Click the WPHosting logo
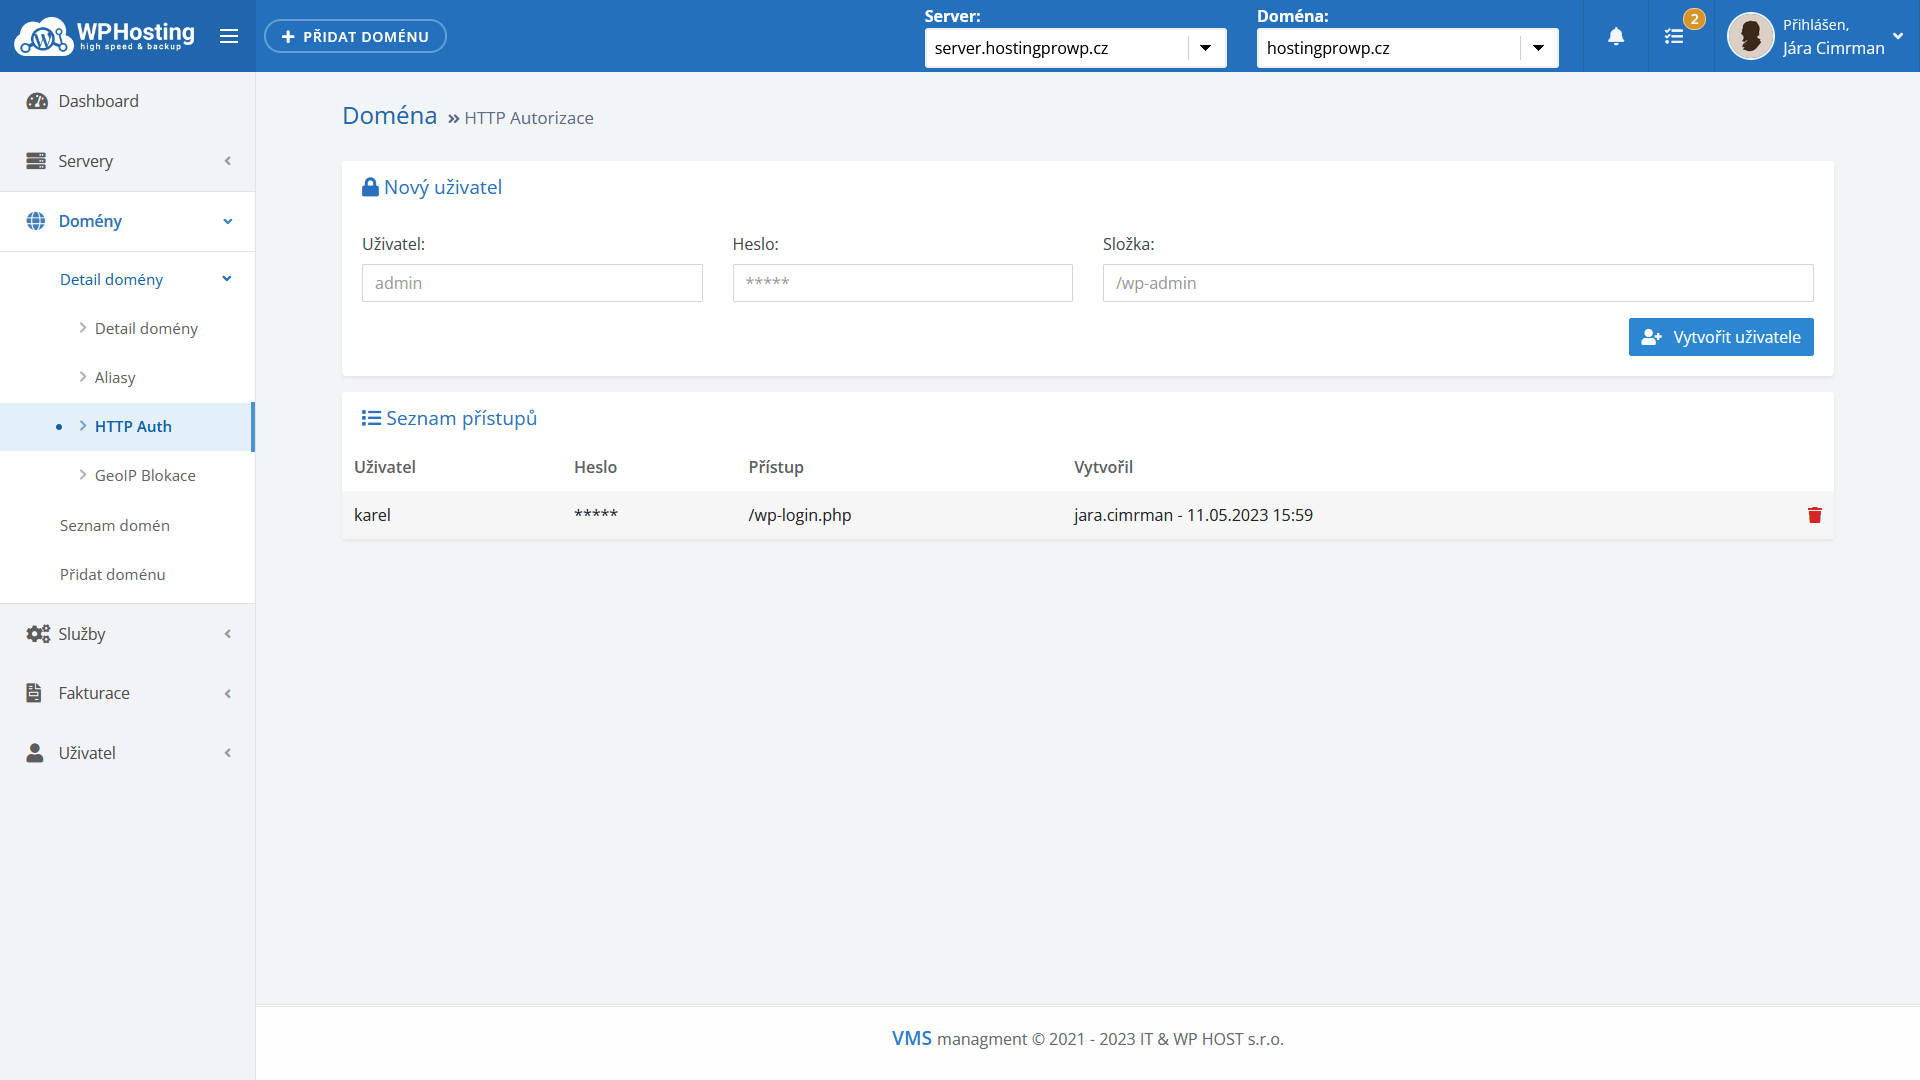This screenshot has width=1920, height=1080. [105, 36]
